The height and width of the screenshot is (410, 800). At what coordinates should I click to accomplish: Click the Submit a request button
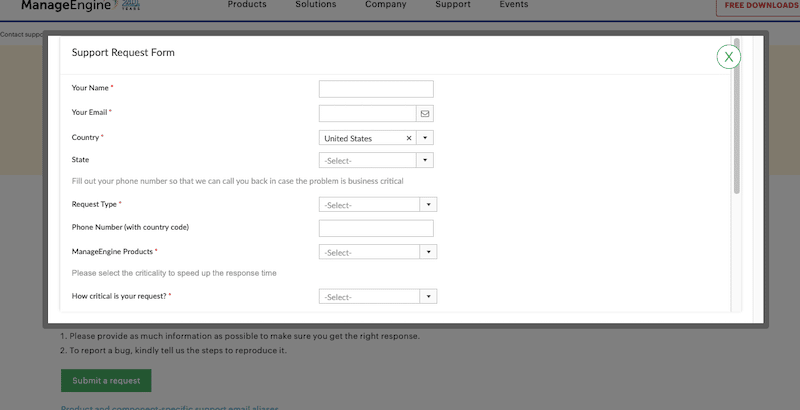[106, 380]
